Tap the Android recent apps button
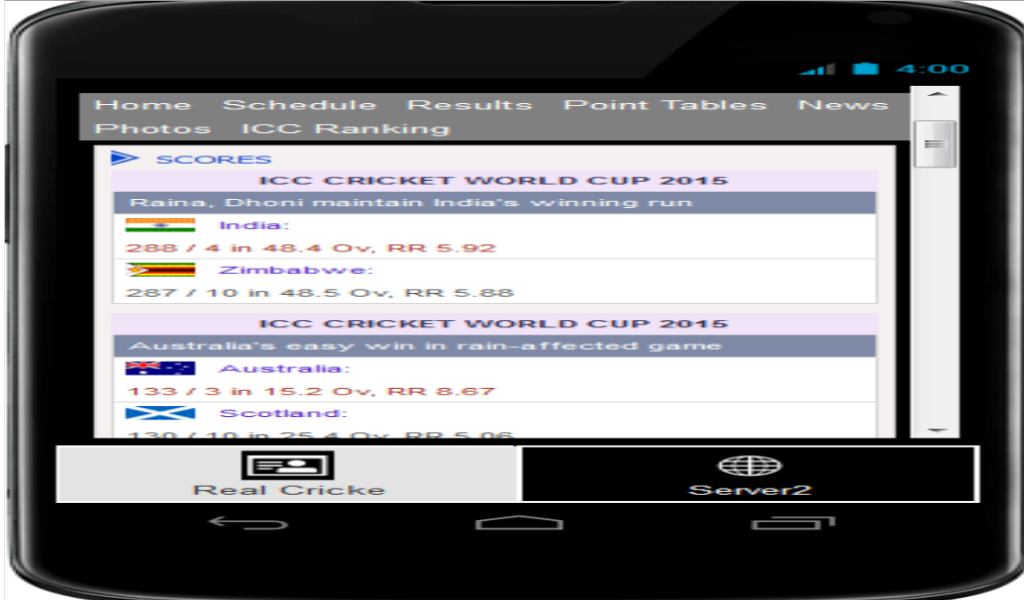Viewport: 1024px width, 600px height. pos(793,522)
